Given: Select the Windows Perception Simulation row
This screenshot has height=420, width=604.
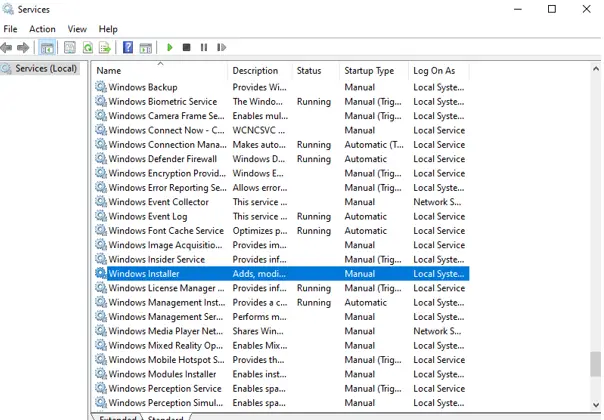Looking at the screenshot, I should pos(281,403).
